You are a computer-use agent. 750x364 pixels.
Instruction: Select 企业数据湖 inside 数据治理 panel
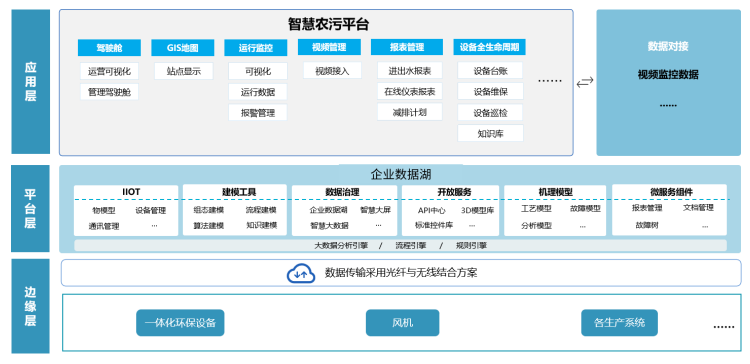click(329, 210)
